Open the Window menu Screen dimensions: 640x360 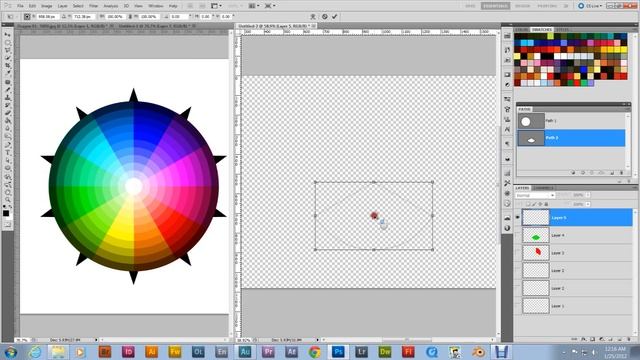pos(156,6)
